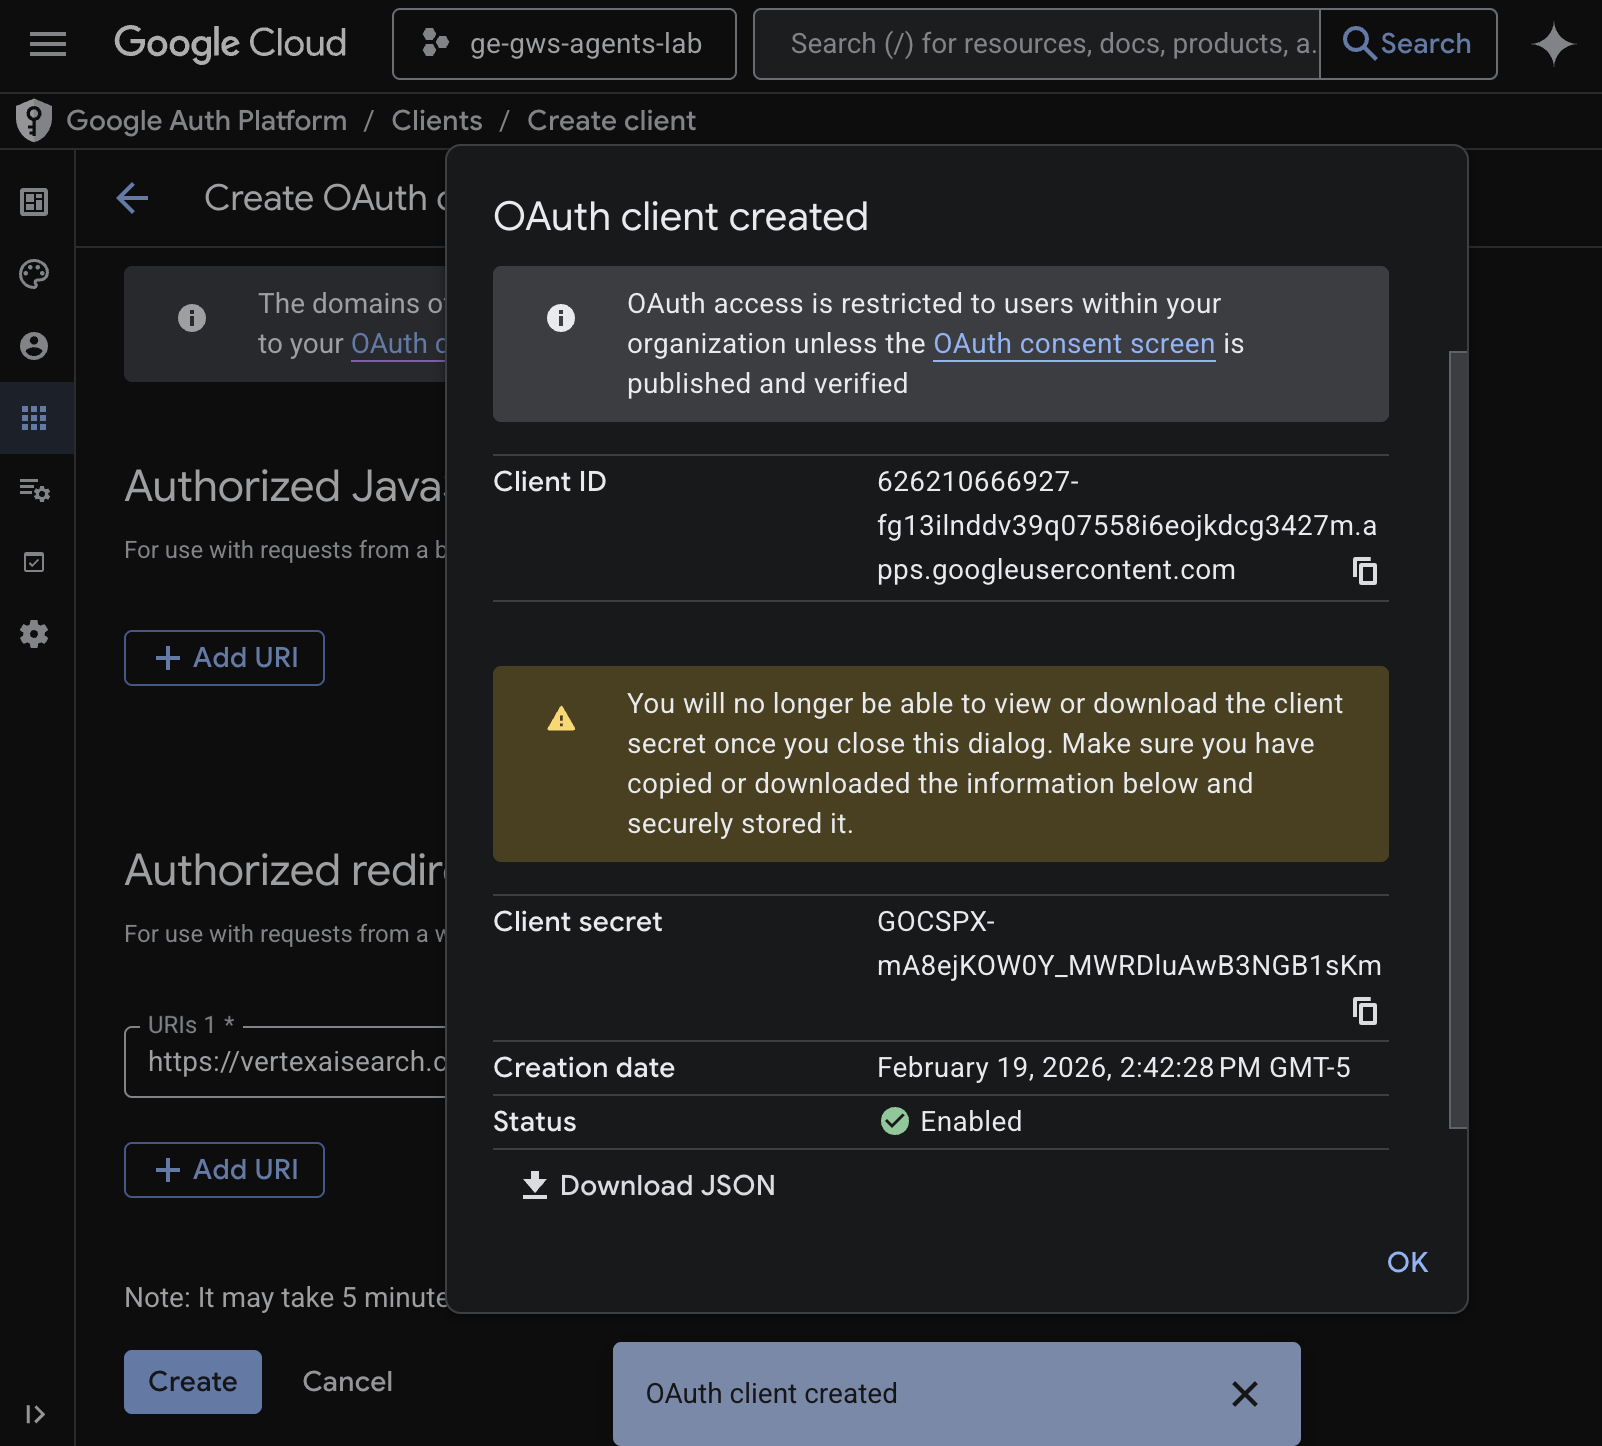Open the ge-gws-agents-lab project picker
Viewport: 1602px width, 1446px height.
[x=564, y=44]
